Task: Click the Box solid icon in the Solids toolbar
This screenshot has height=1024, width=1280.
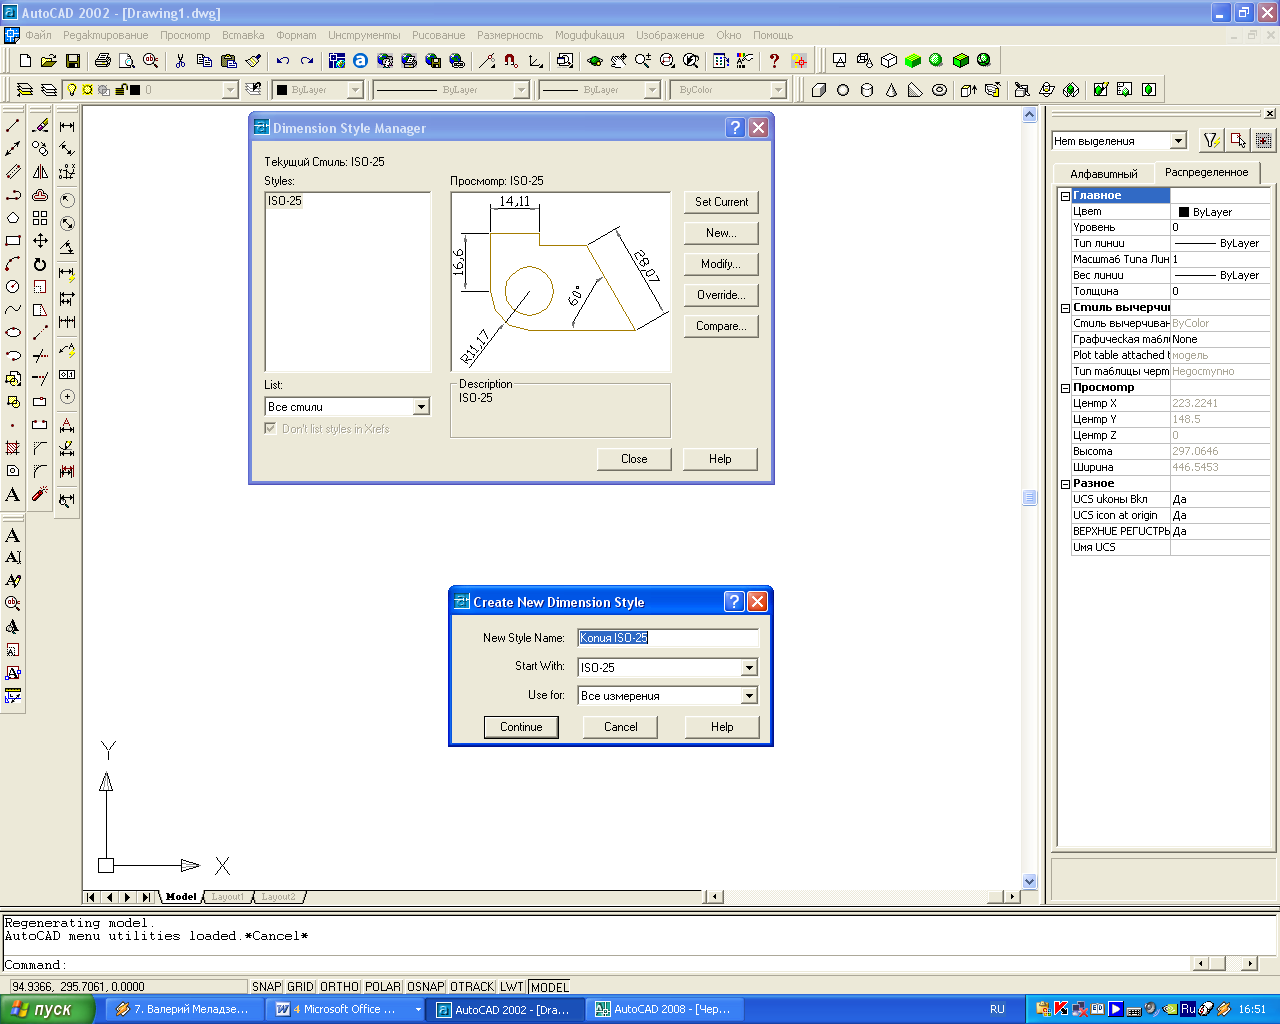Action: (x=819, y=90)
